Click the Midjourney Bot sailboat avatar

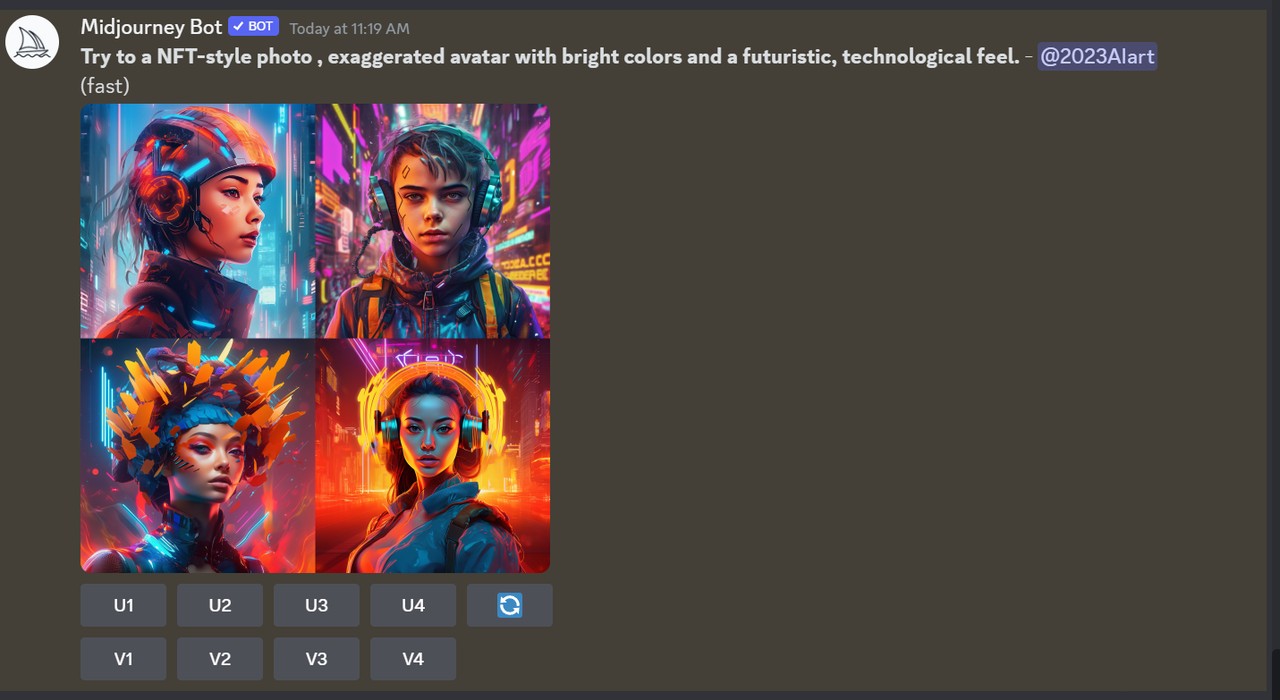click(32, 43)
